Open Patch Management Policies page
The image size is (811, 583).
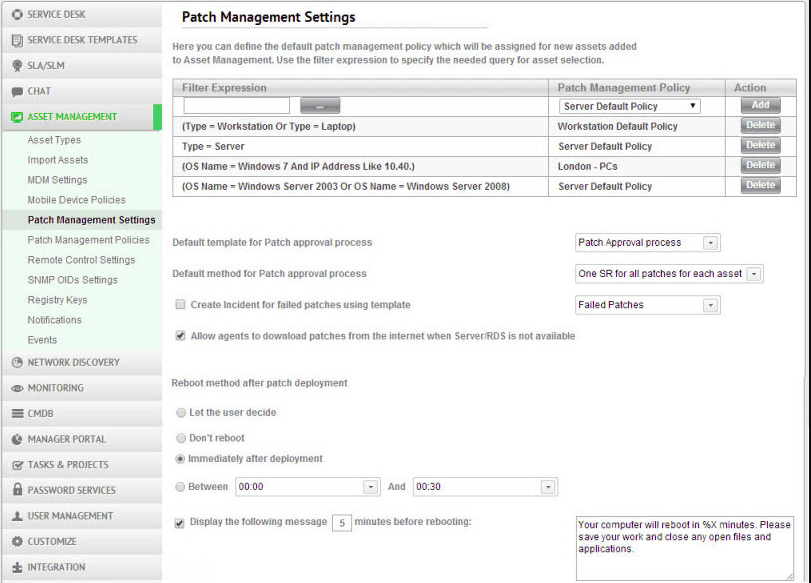88,240
